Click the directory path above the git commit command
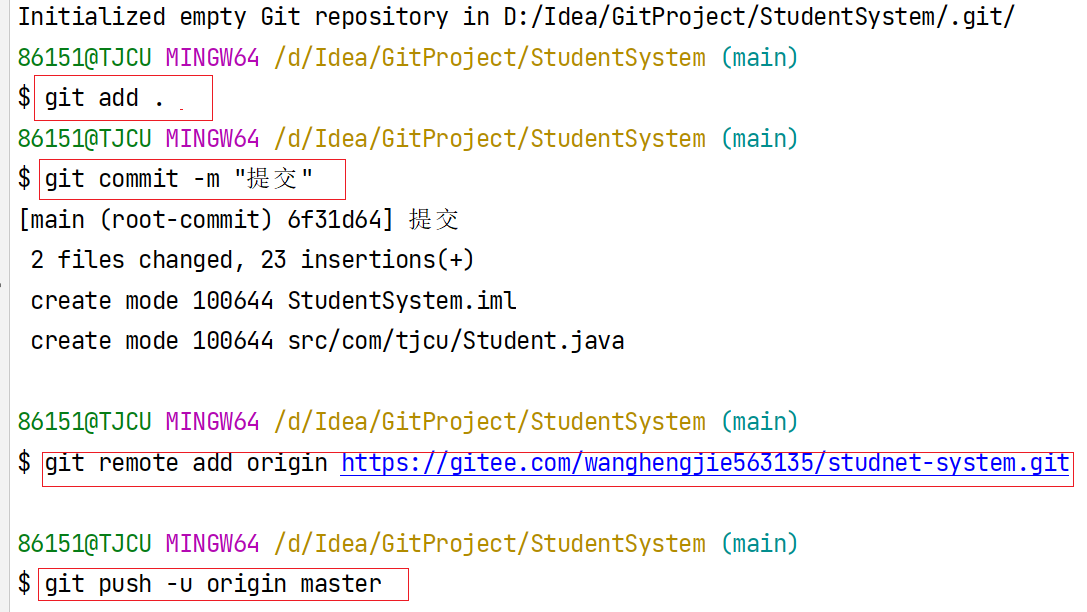1087x612 pixels. (x=489, y=139)
